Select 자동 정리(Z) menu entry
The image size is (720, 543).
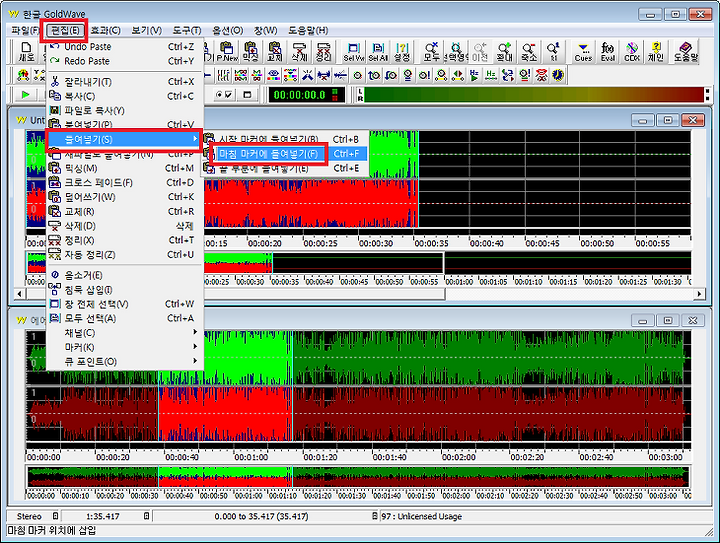pyautogui.click(x=125, y=254)
